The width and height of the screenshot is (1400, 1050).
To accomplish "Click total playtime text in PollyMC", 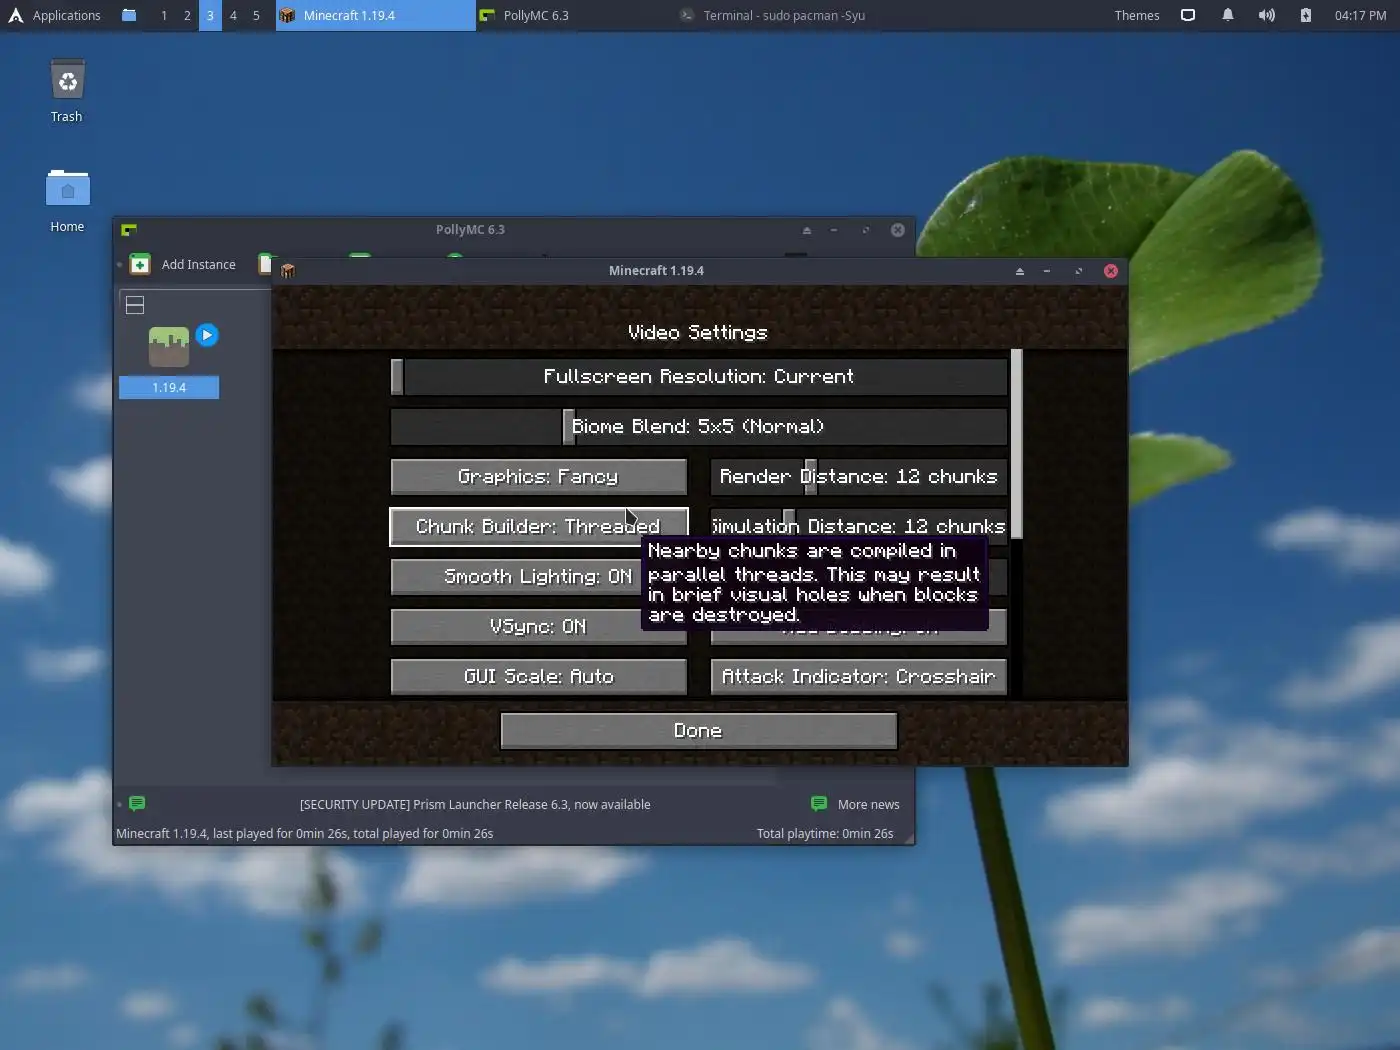I will (x=825, y=833).
